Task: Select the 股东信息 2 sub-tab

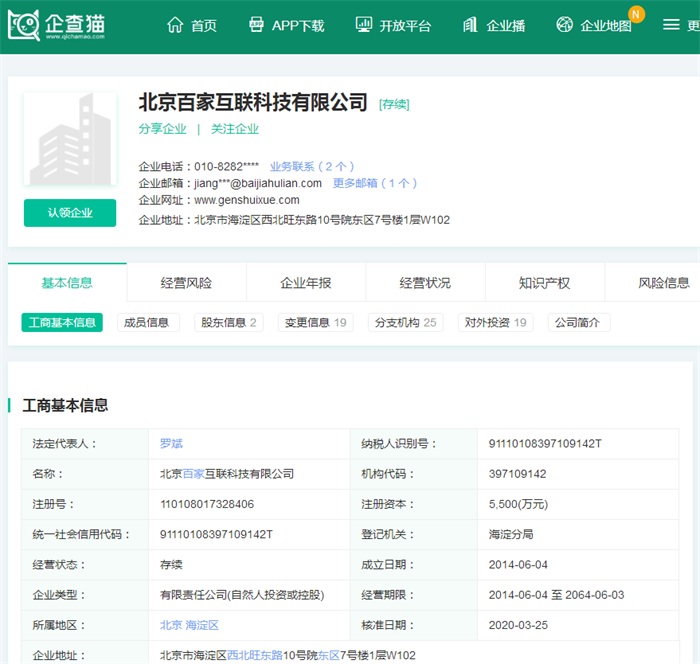Action: (x=229, y=323)
